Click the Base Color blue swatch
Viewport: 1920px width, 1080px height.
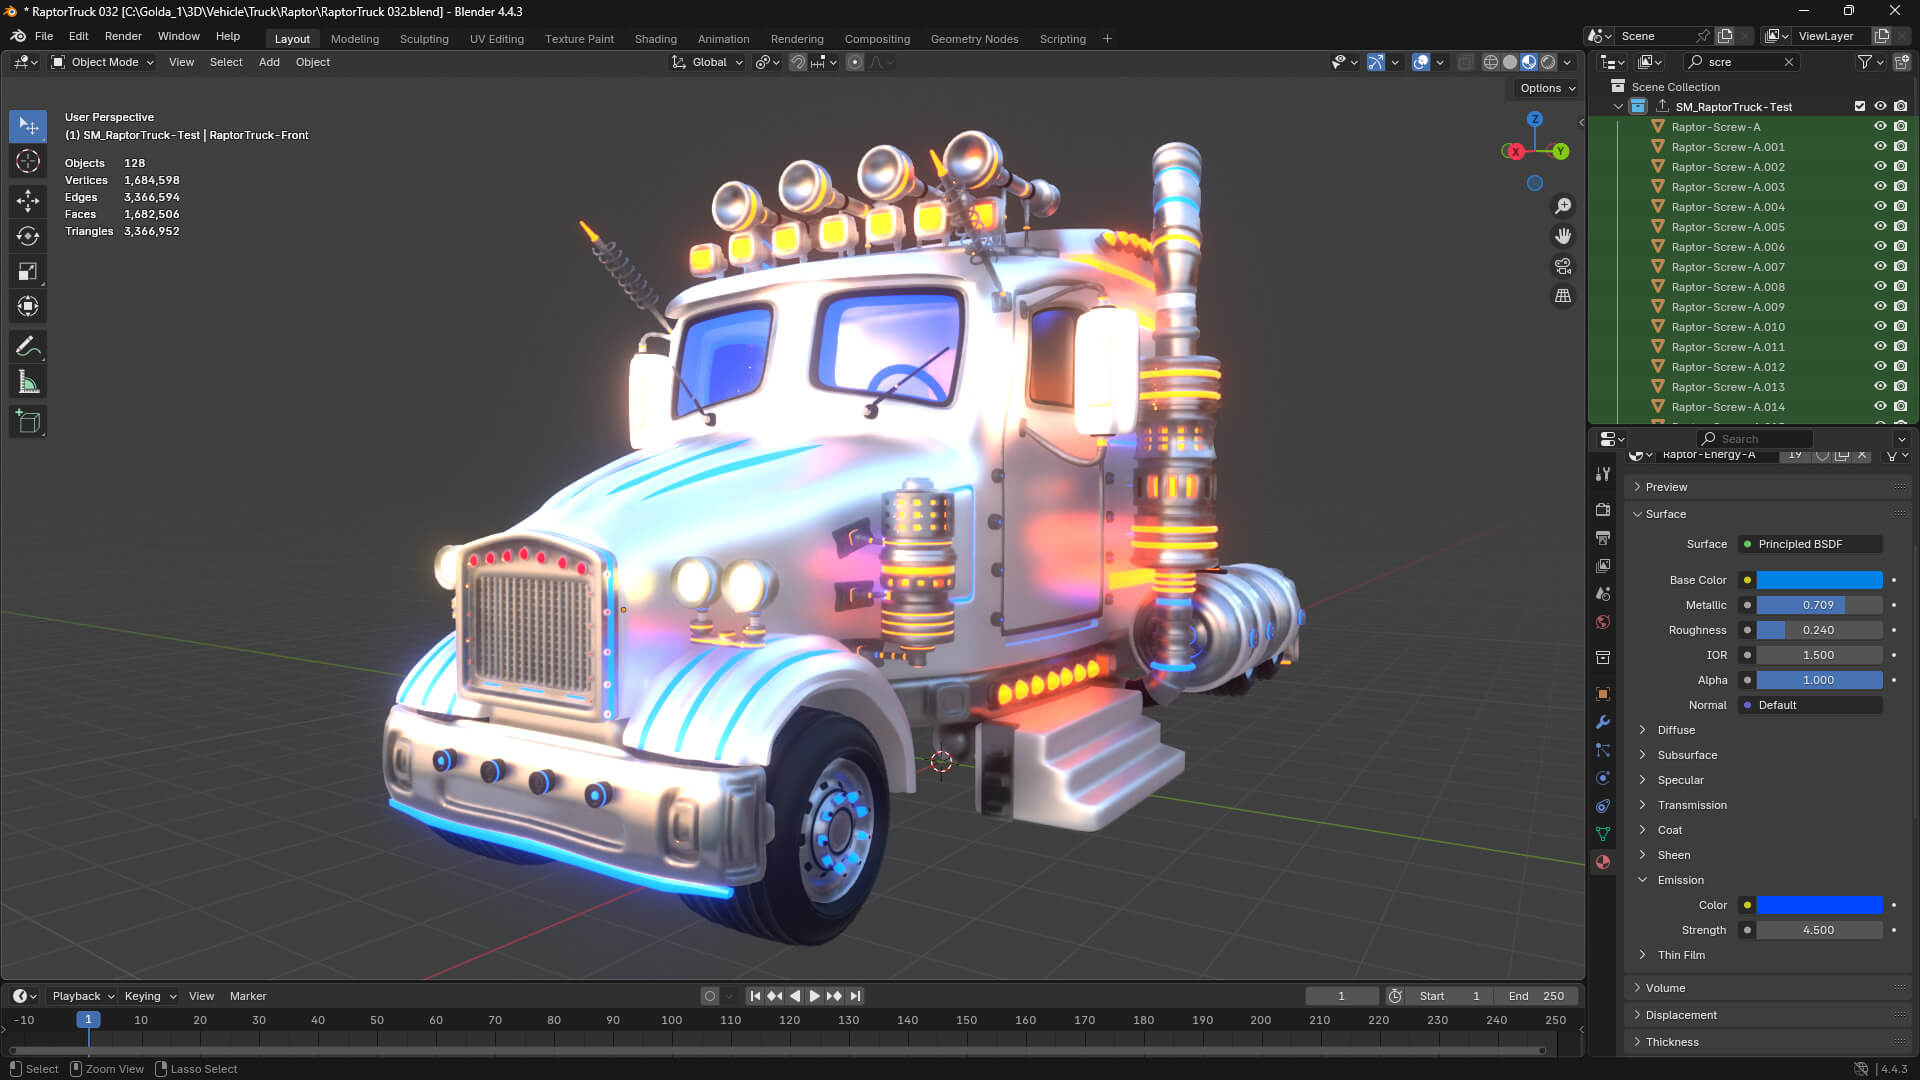[1820, 580]
